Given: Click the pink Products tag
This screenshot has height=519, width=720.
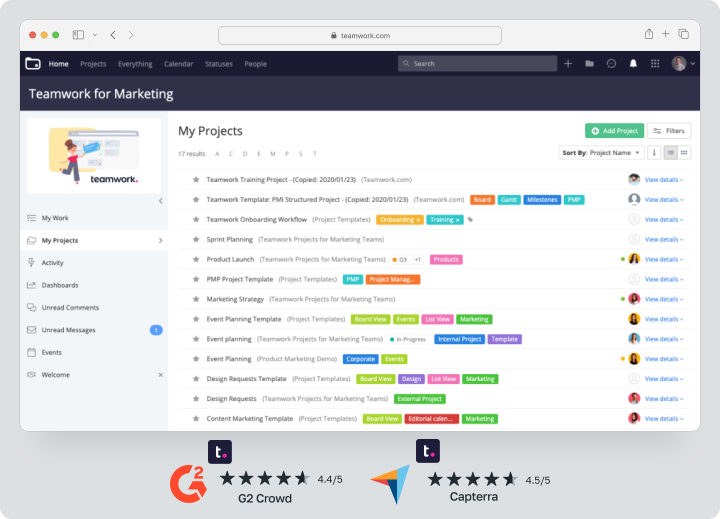Looking at the screenshot, I should pyautogui.click(x=446, y=260).
